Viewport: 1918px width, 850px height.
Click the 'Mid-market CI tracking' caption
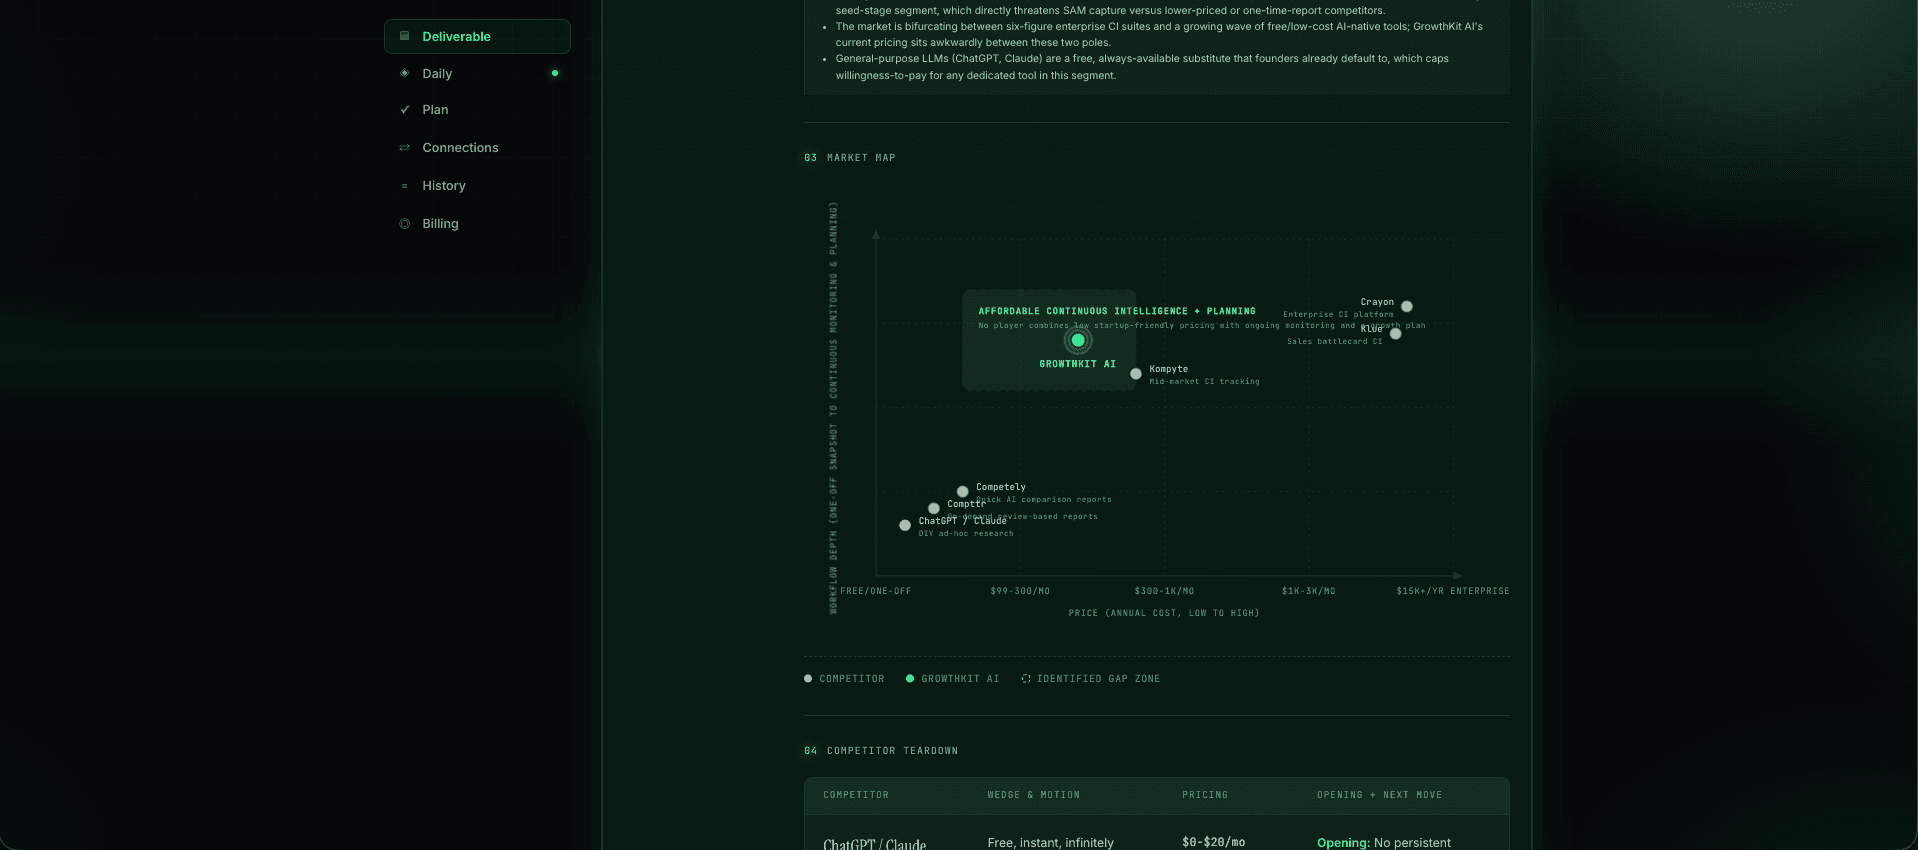coord(1204,381)
